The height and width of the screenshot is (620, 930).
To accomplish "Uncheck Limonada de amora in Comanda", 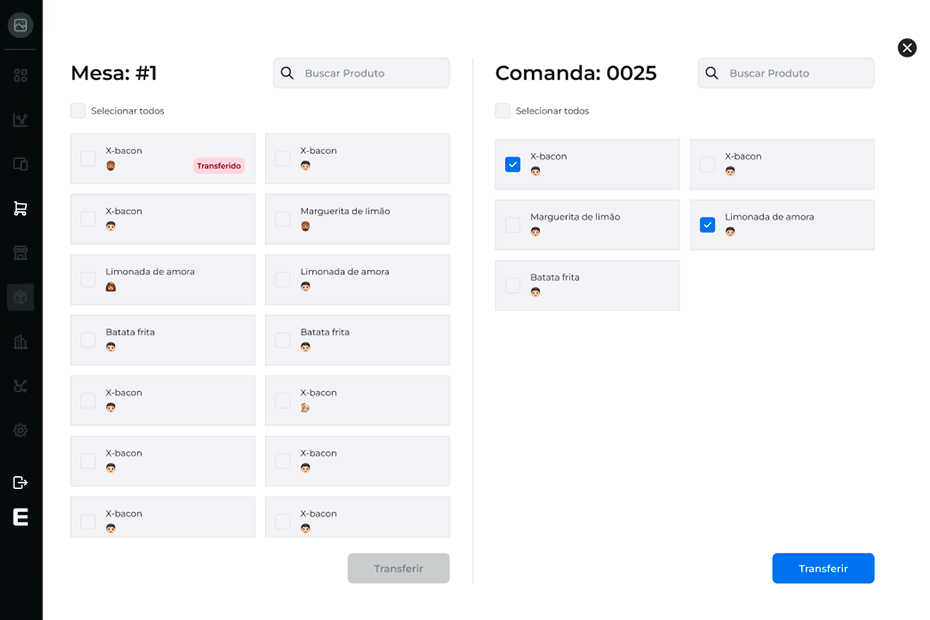I will (707, 225).
